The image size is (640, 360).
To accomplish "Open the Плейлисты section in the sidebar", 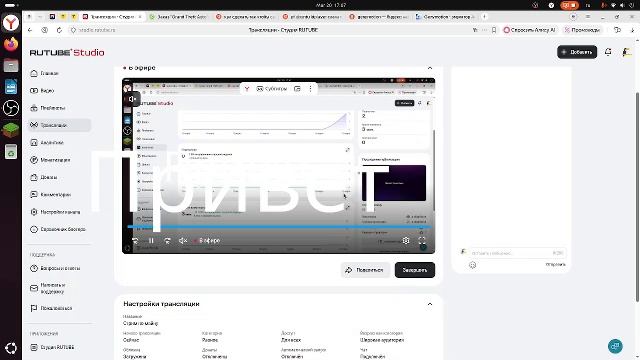I will (x=48, y=108).
